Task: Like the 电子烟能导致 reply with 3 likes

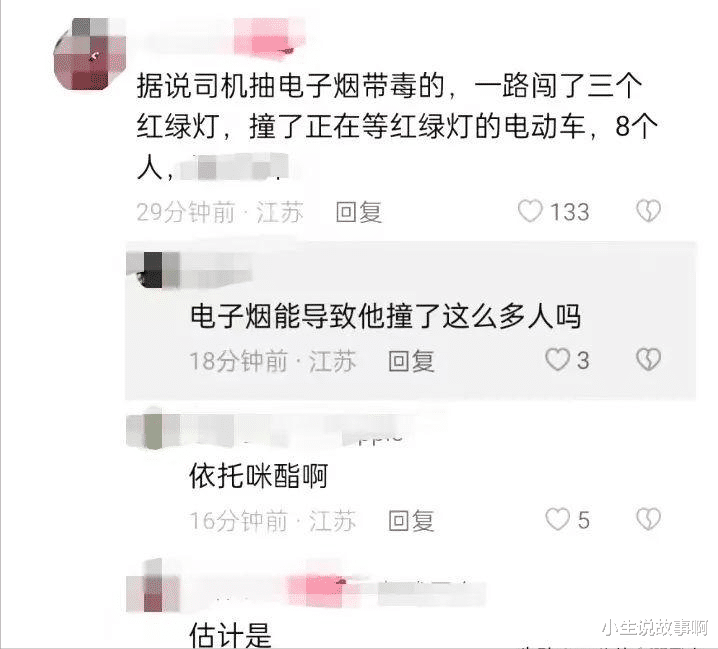Action: click(557, 360)
